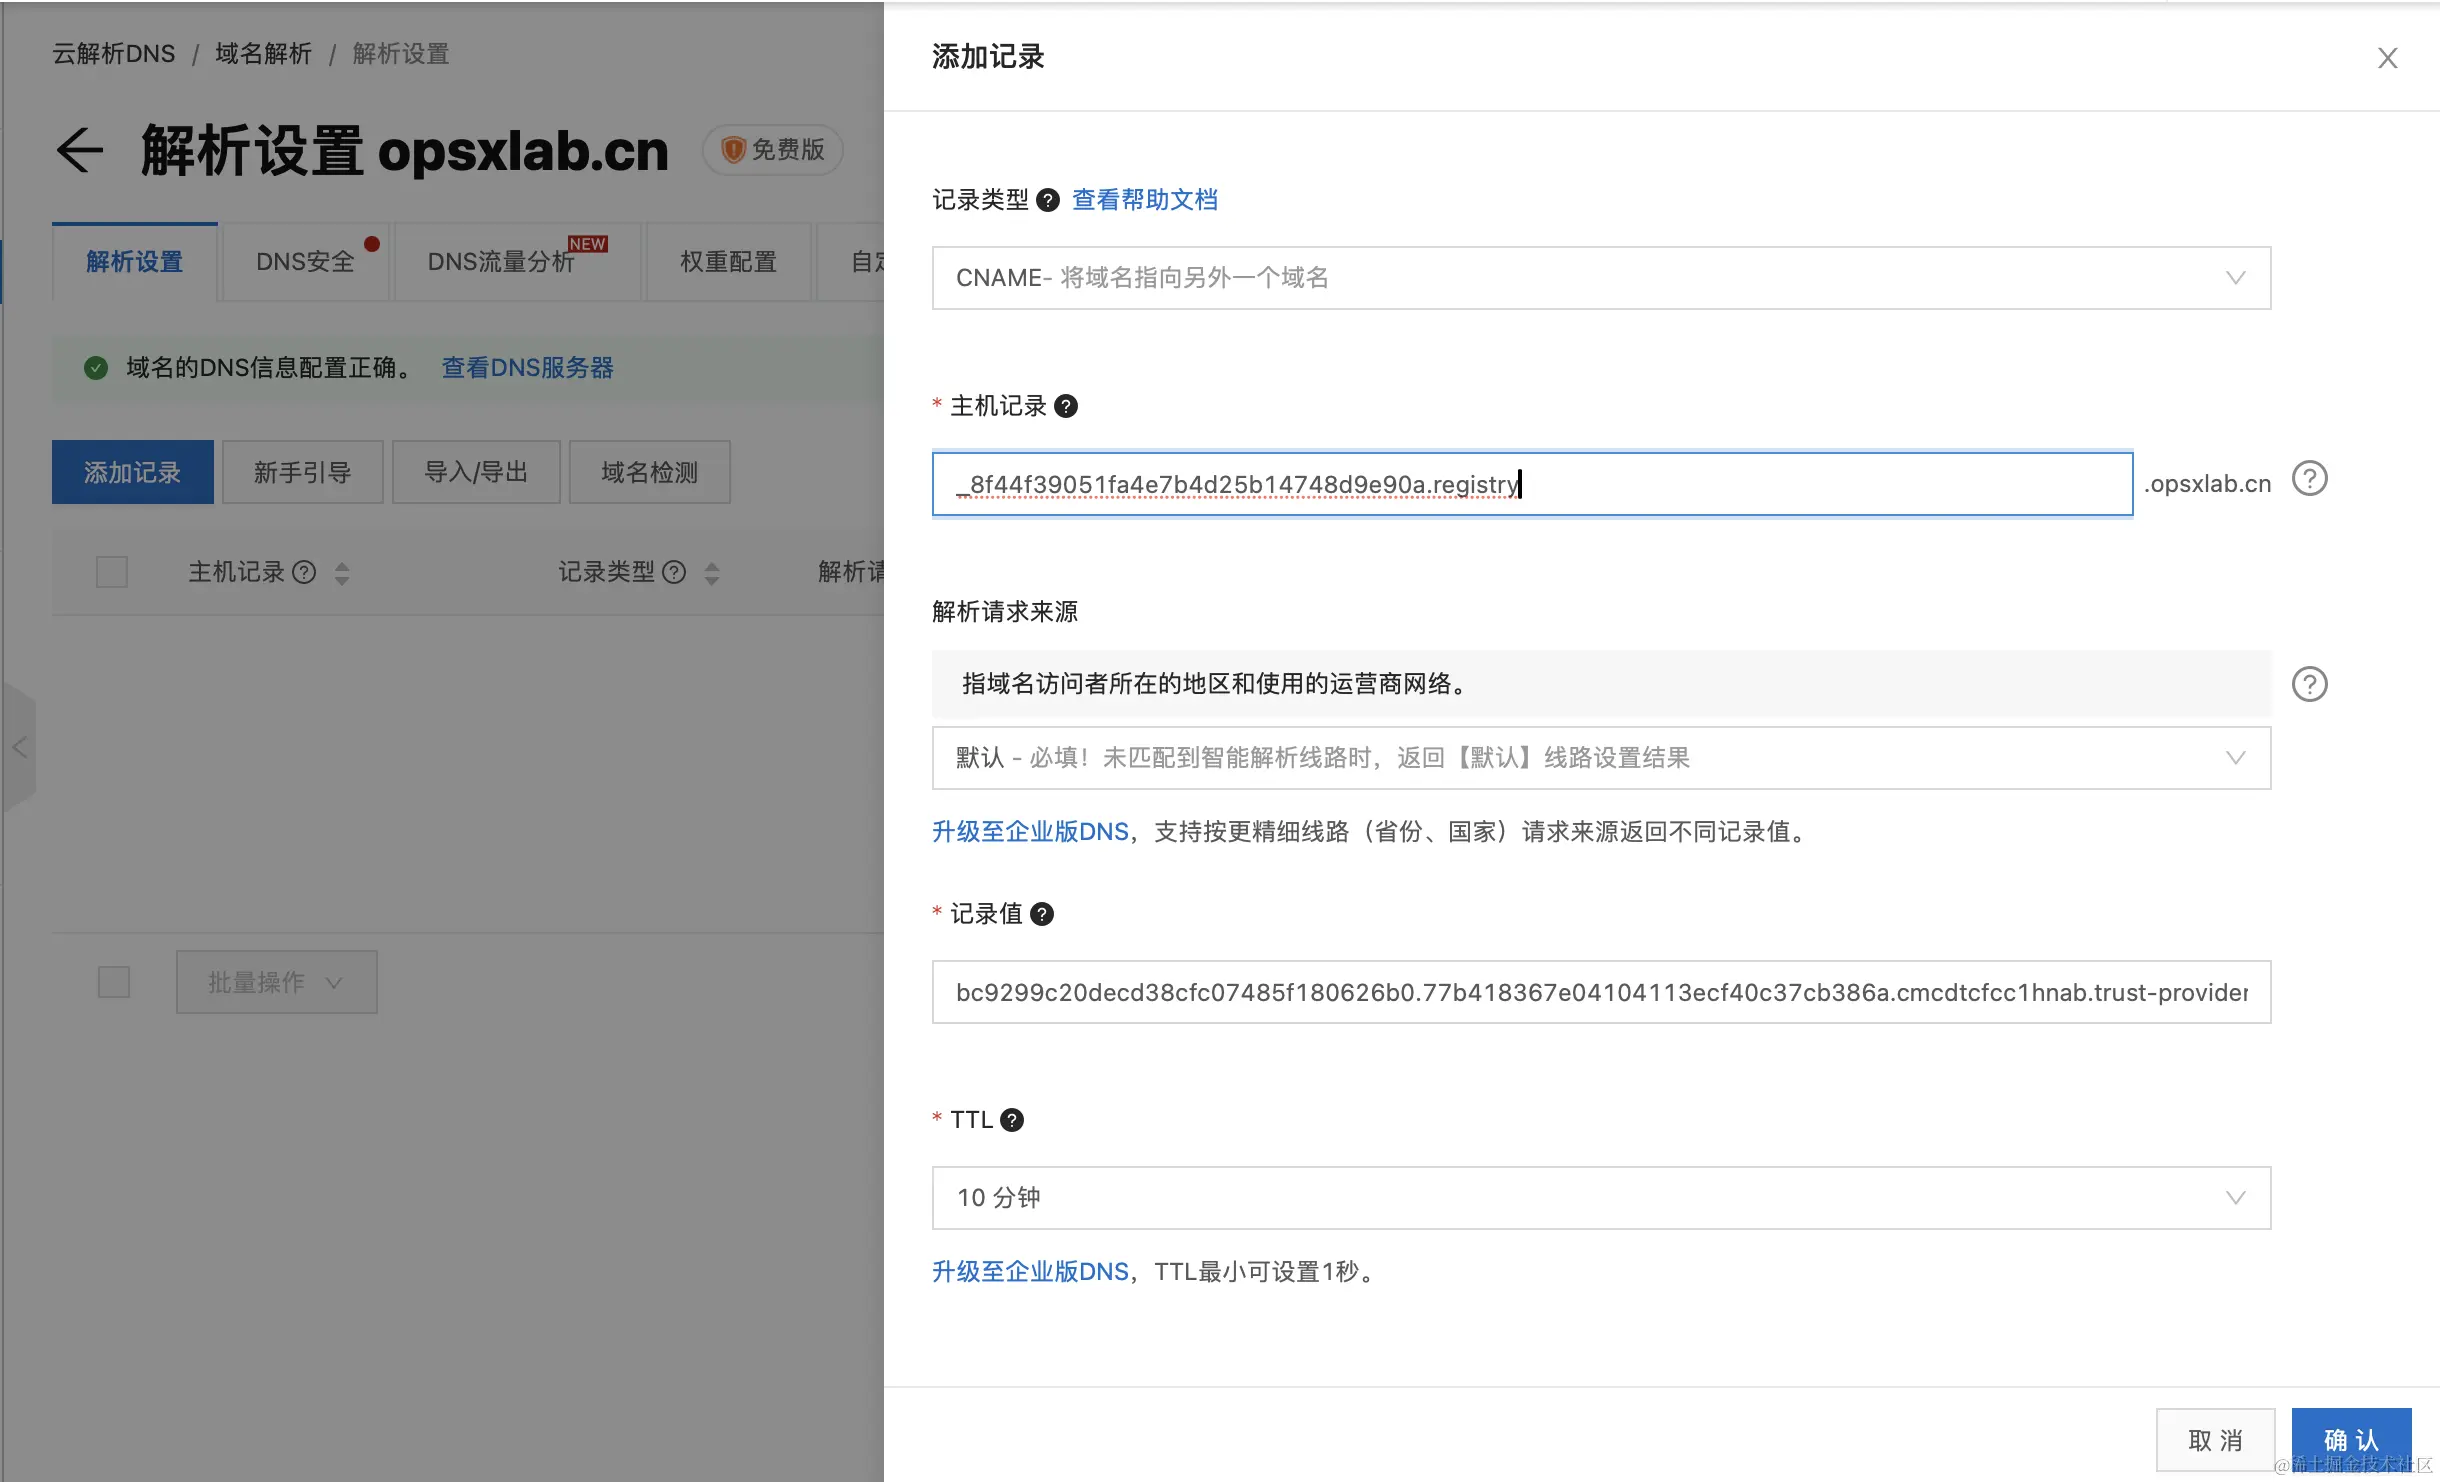Check the checkbox beside 批量操作
This screenshot has height=1482, width=2440.
(114, 982)
